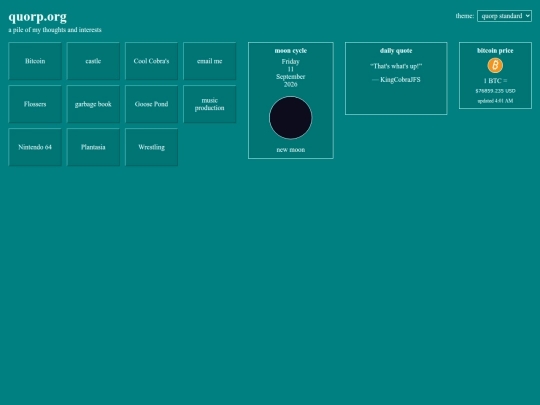540x405 pixels.
Task: Select the music production tile
Action: tap(209, 104)
